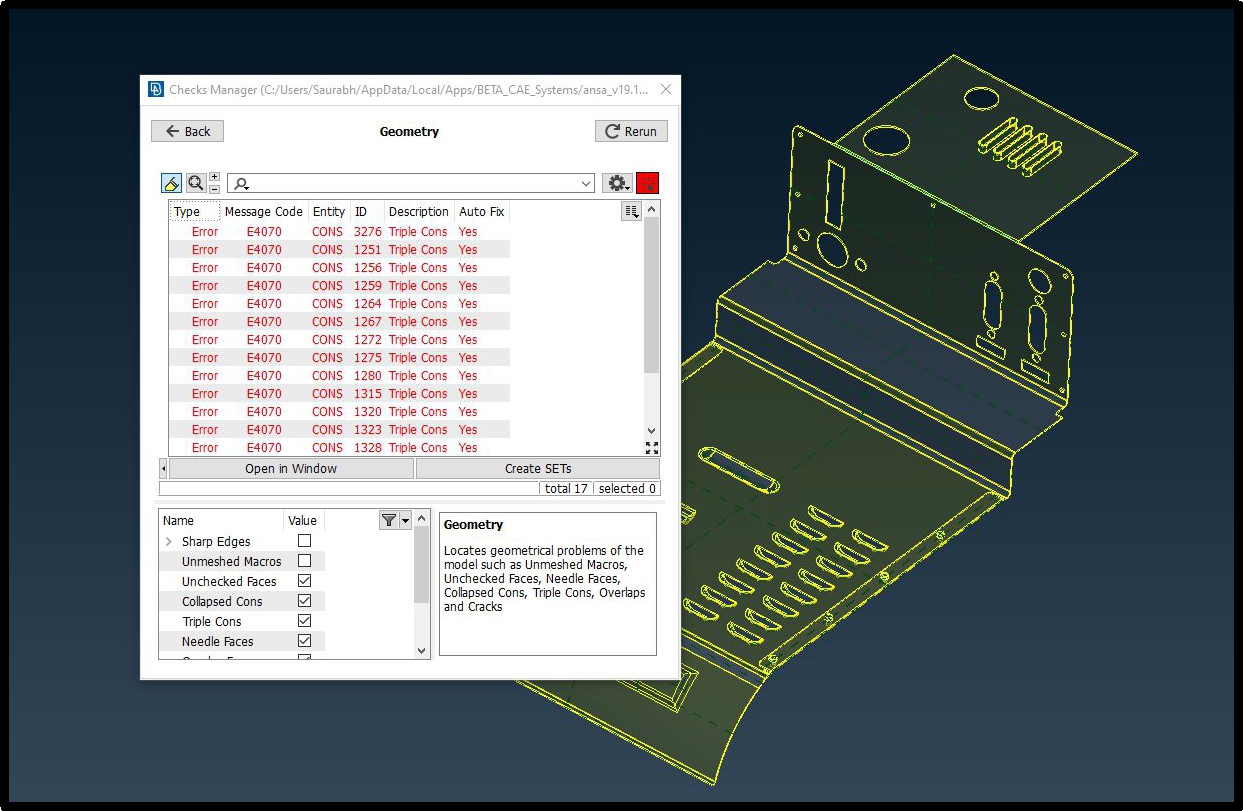Click the filter funnel icon in parameters panel
Image resolution: width=1243 pixels, height=811 pixels.
(x=388, y=520)
